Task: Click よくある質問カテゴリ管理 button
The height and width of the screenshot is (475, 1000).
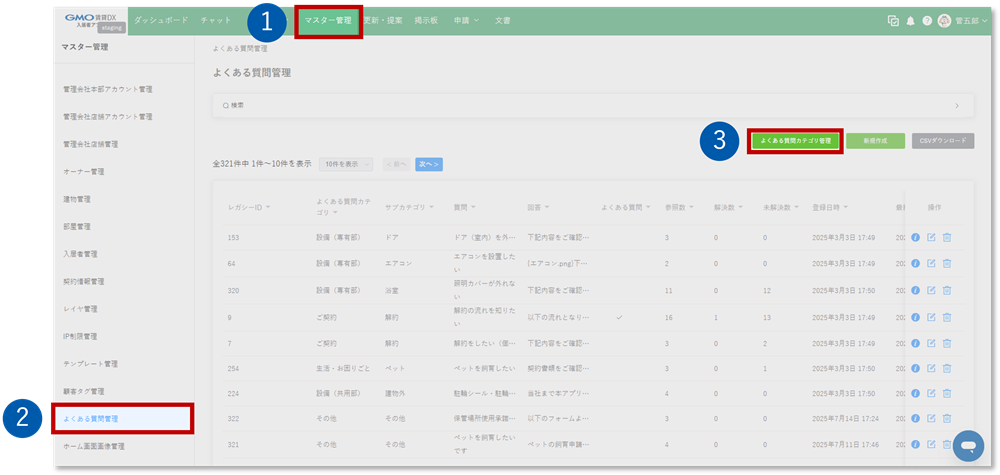Action: pyautogui.click(x=795, y=141)
